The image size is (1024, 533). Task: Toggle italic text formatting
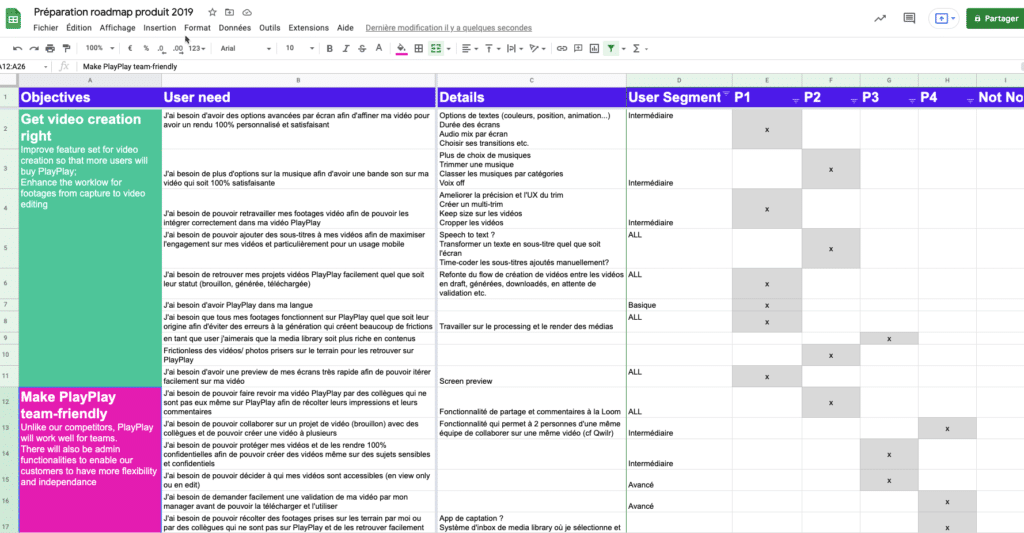point(346,48)
